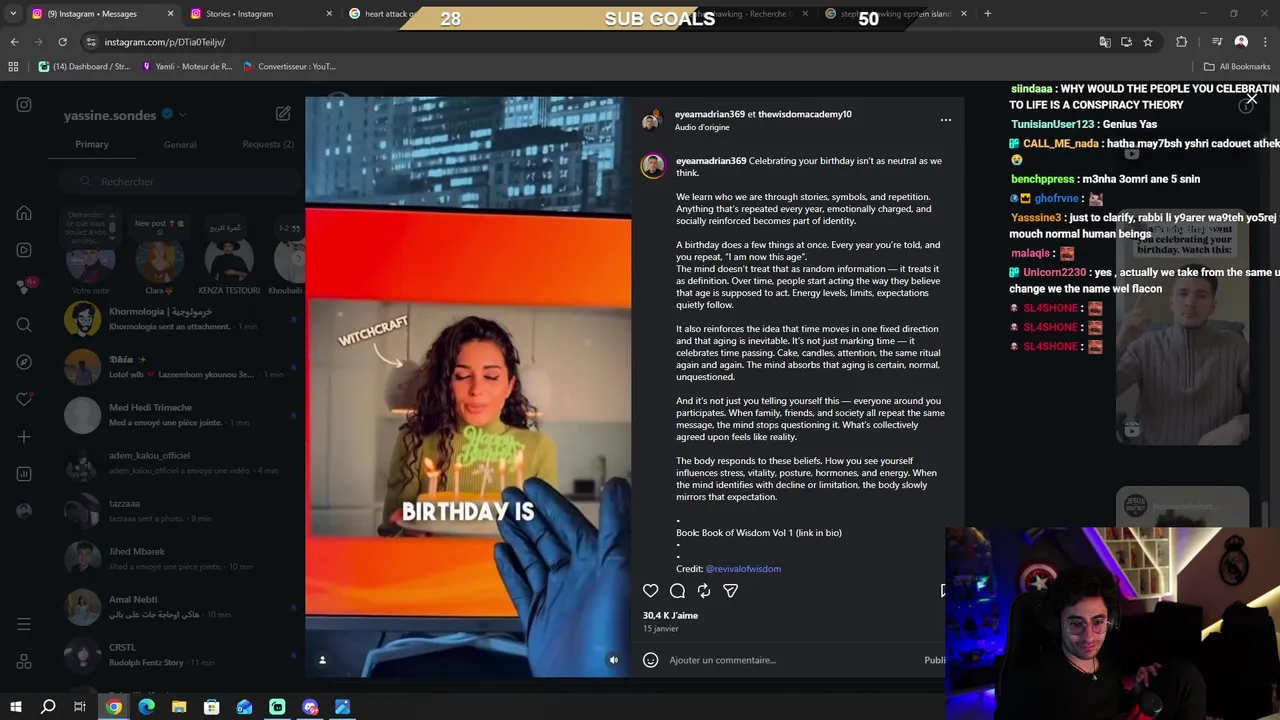The width and height of the screenshot is (1280, 720).
Task: Open File Explorer from the taskbar
Action: coord(179,707)
